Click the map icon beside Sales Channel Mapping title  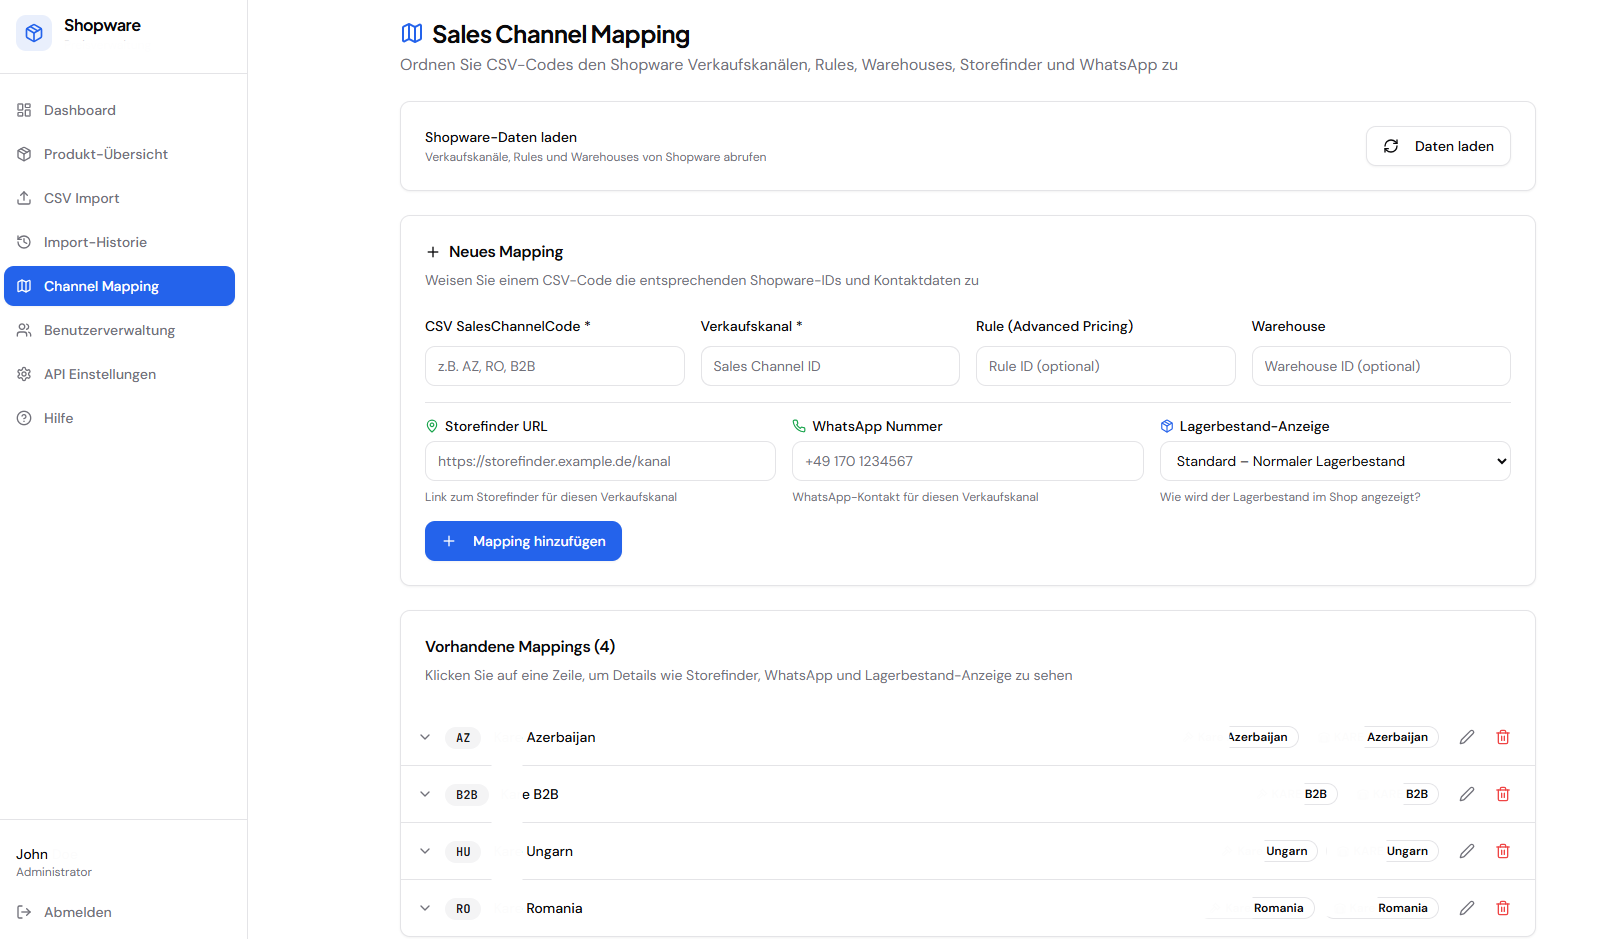pos(412,33)
